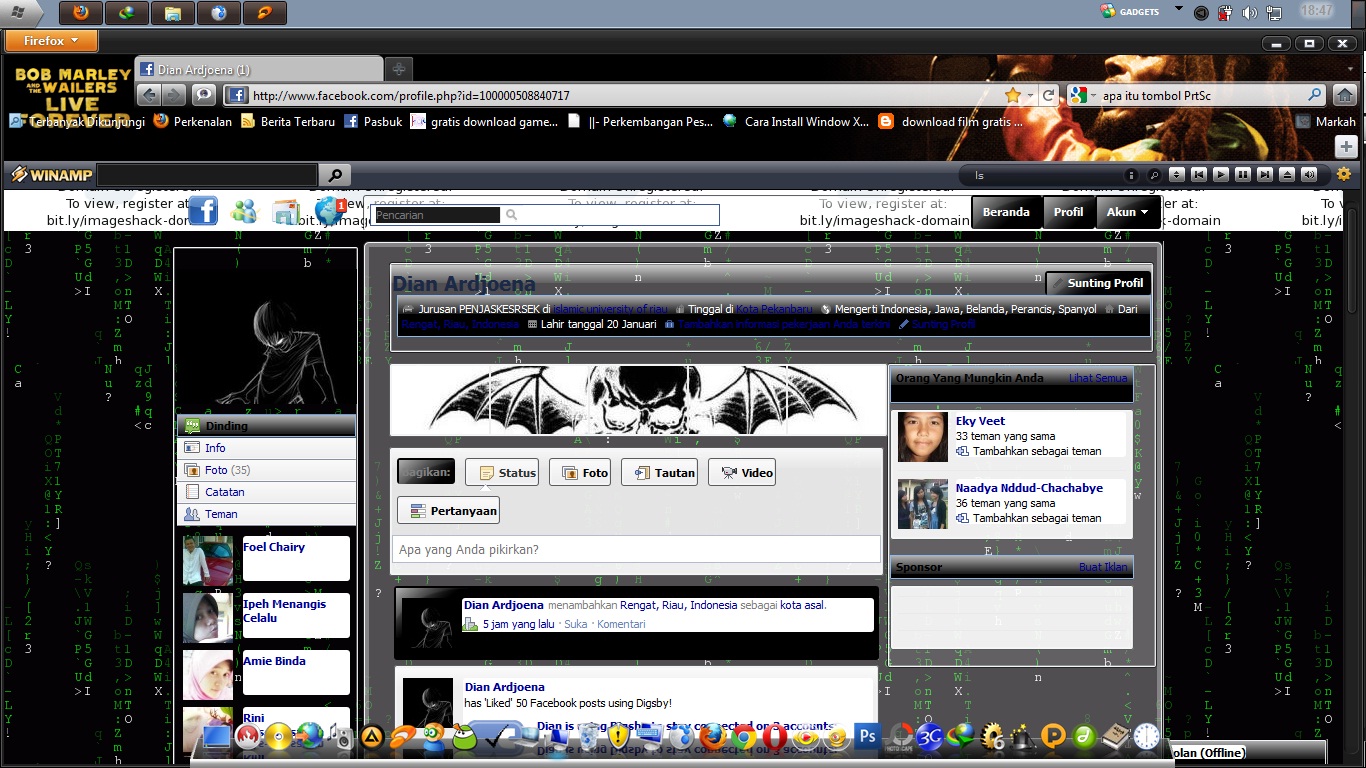Click the Winamp eject button
Screen dimensions: 1366x768
1287,175
